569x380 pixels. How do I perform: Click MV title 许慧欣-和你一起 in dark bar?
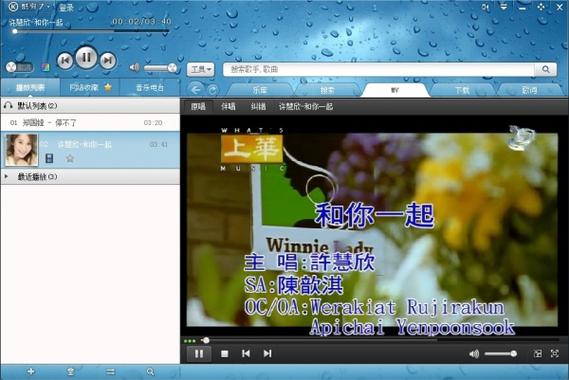[x=306, y=106]
